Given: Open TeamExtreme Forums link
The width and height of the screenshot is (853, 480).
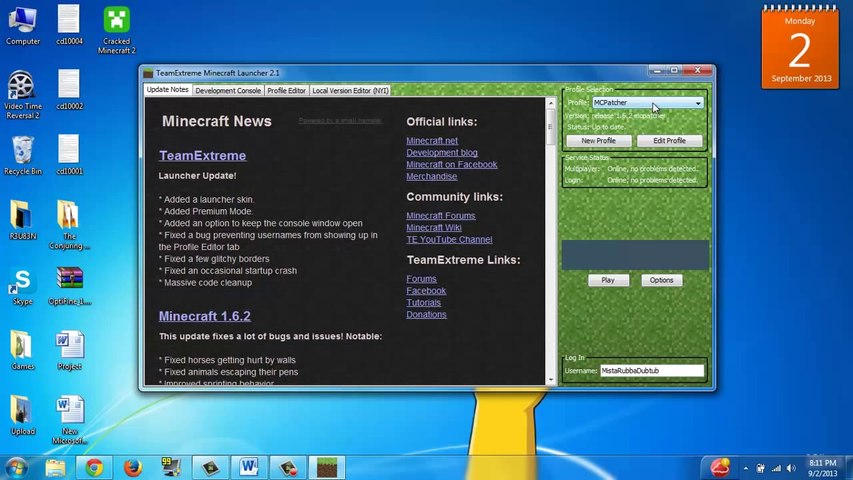Looking at the screenshot, I should click(421, 279).
